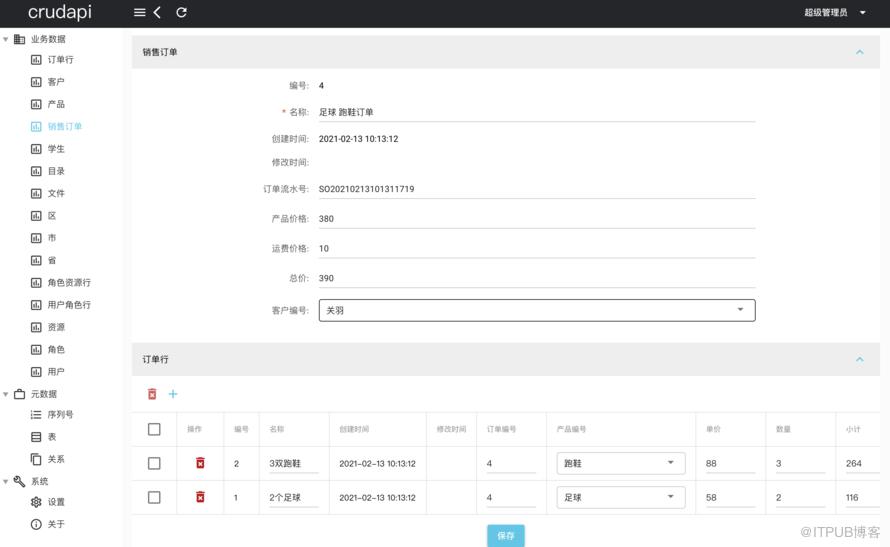The image size is (890, 547).
Task: Collapse the 订单行 panel
Action: click(x=859, y=360)
